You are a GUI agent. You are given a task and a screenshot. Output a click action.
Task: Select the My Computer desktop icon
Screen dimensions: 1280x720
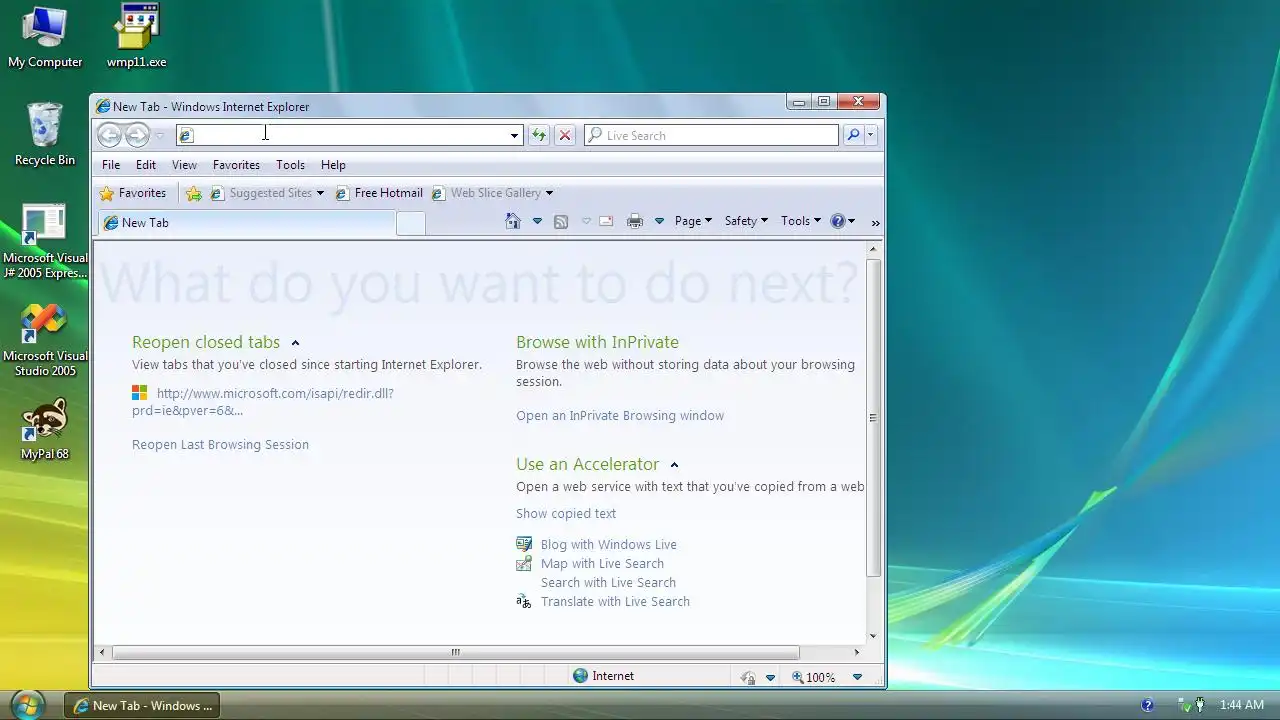[x=45, y=39]
